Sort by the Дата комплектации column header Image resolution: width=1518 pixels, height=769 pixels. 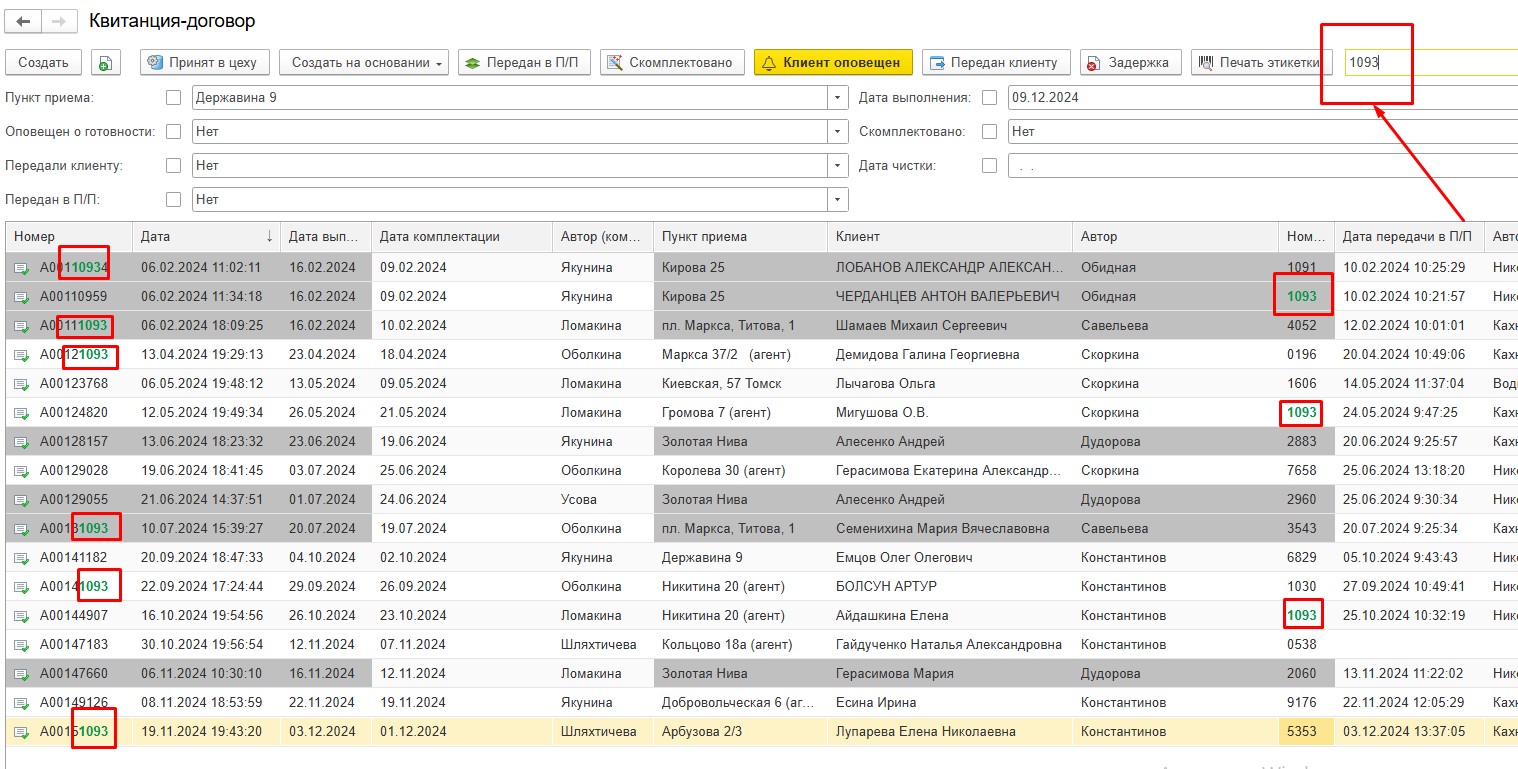click(462, 237)
